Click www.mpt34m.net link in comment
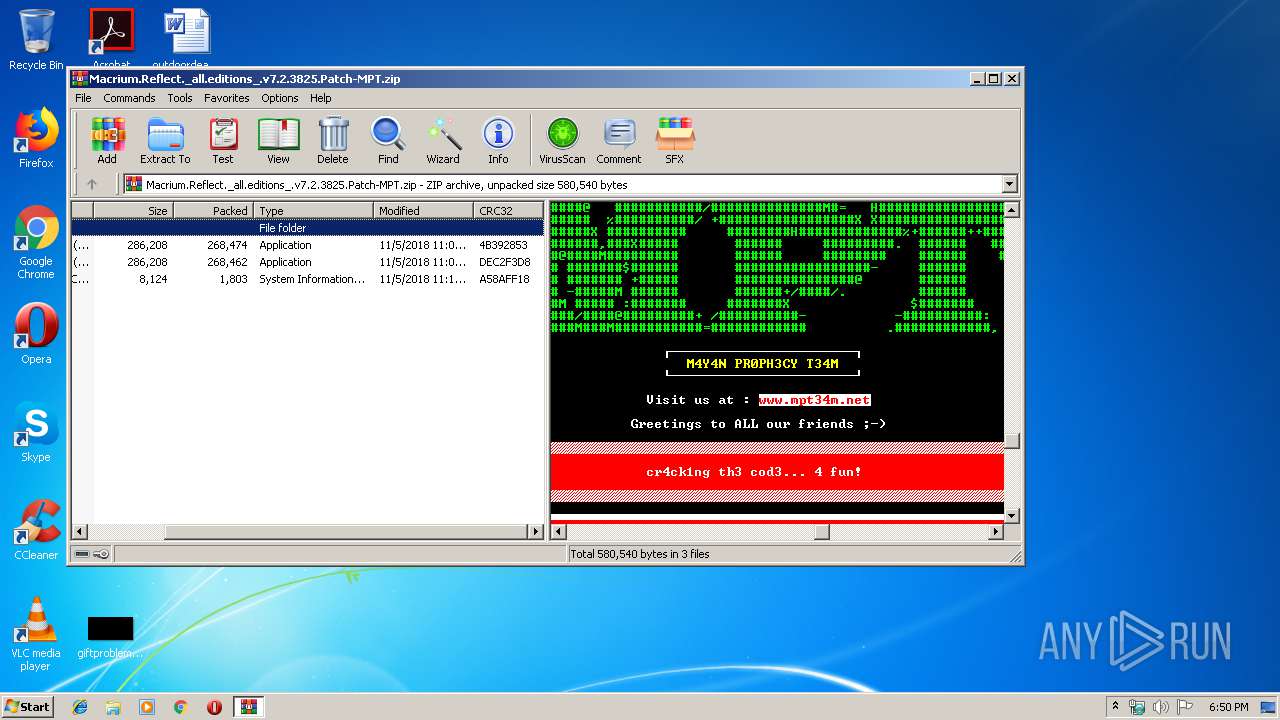 [814, 399]
